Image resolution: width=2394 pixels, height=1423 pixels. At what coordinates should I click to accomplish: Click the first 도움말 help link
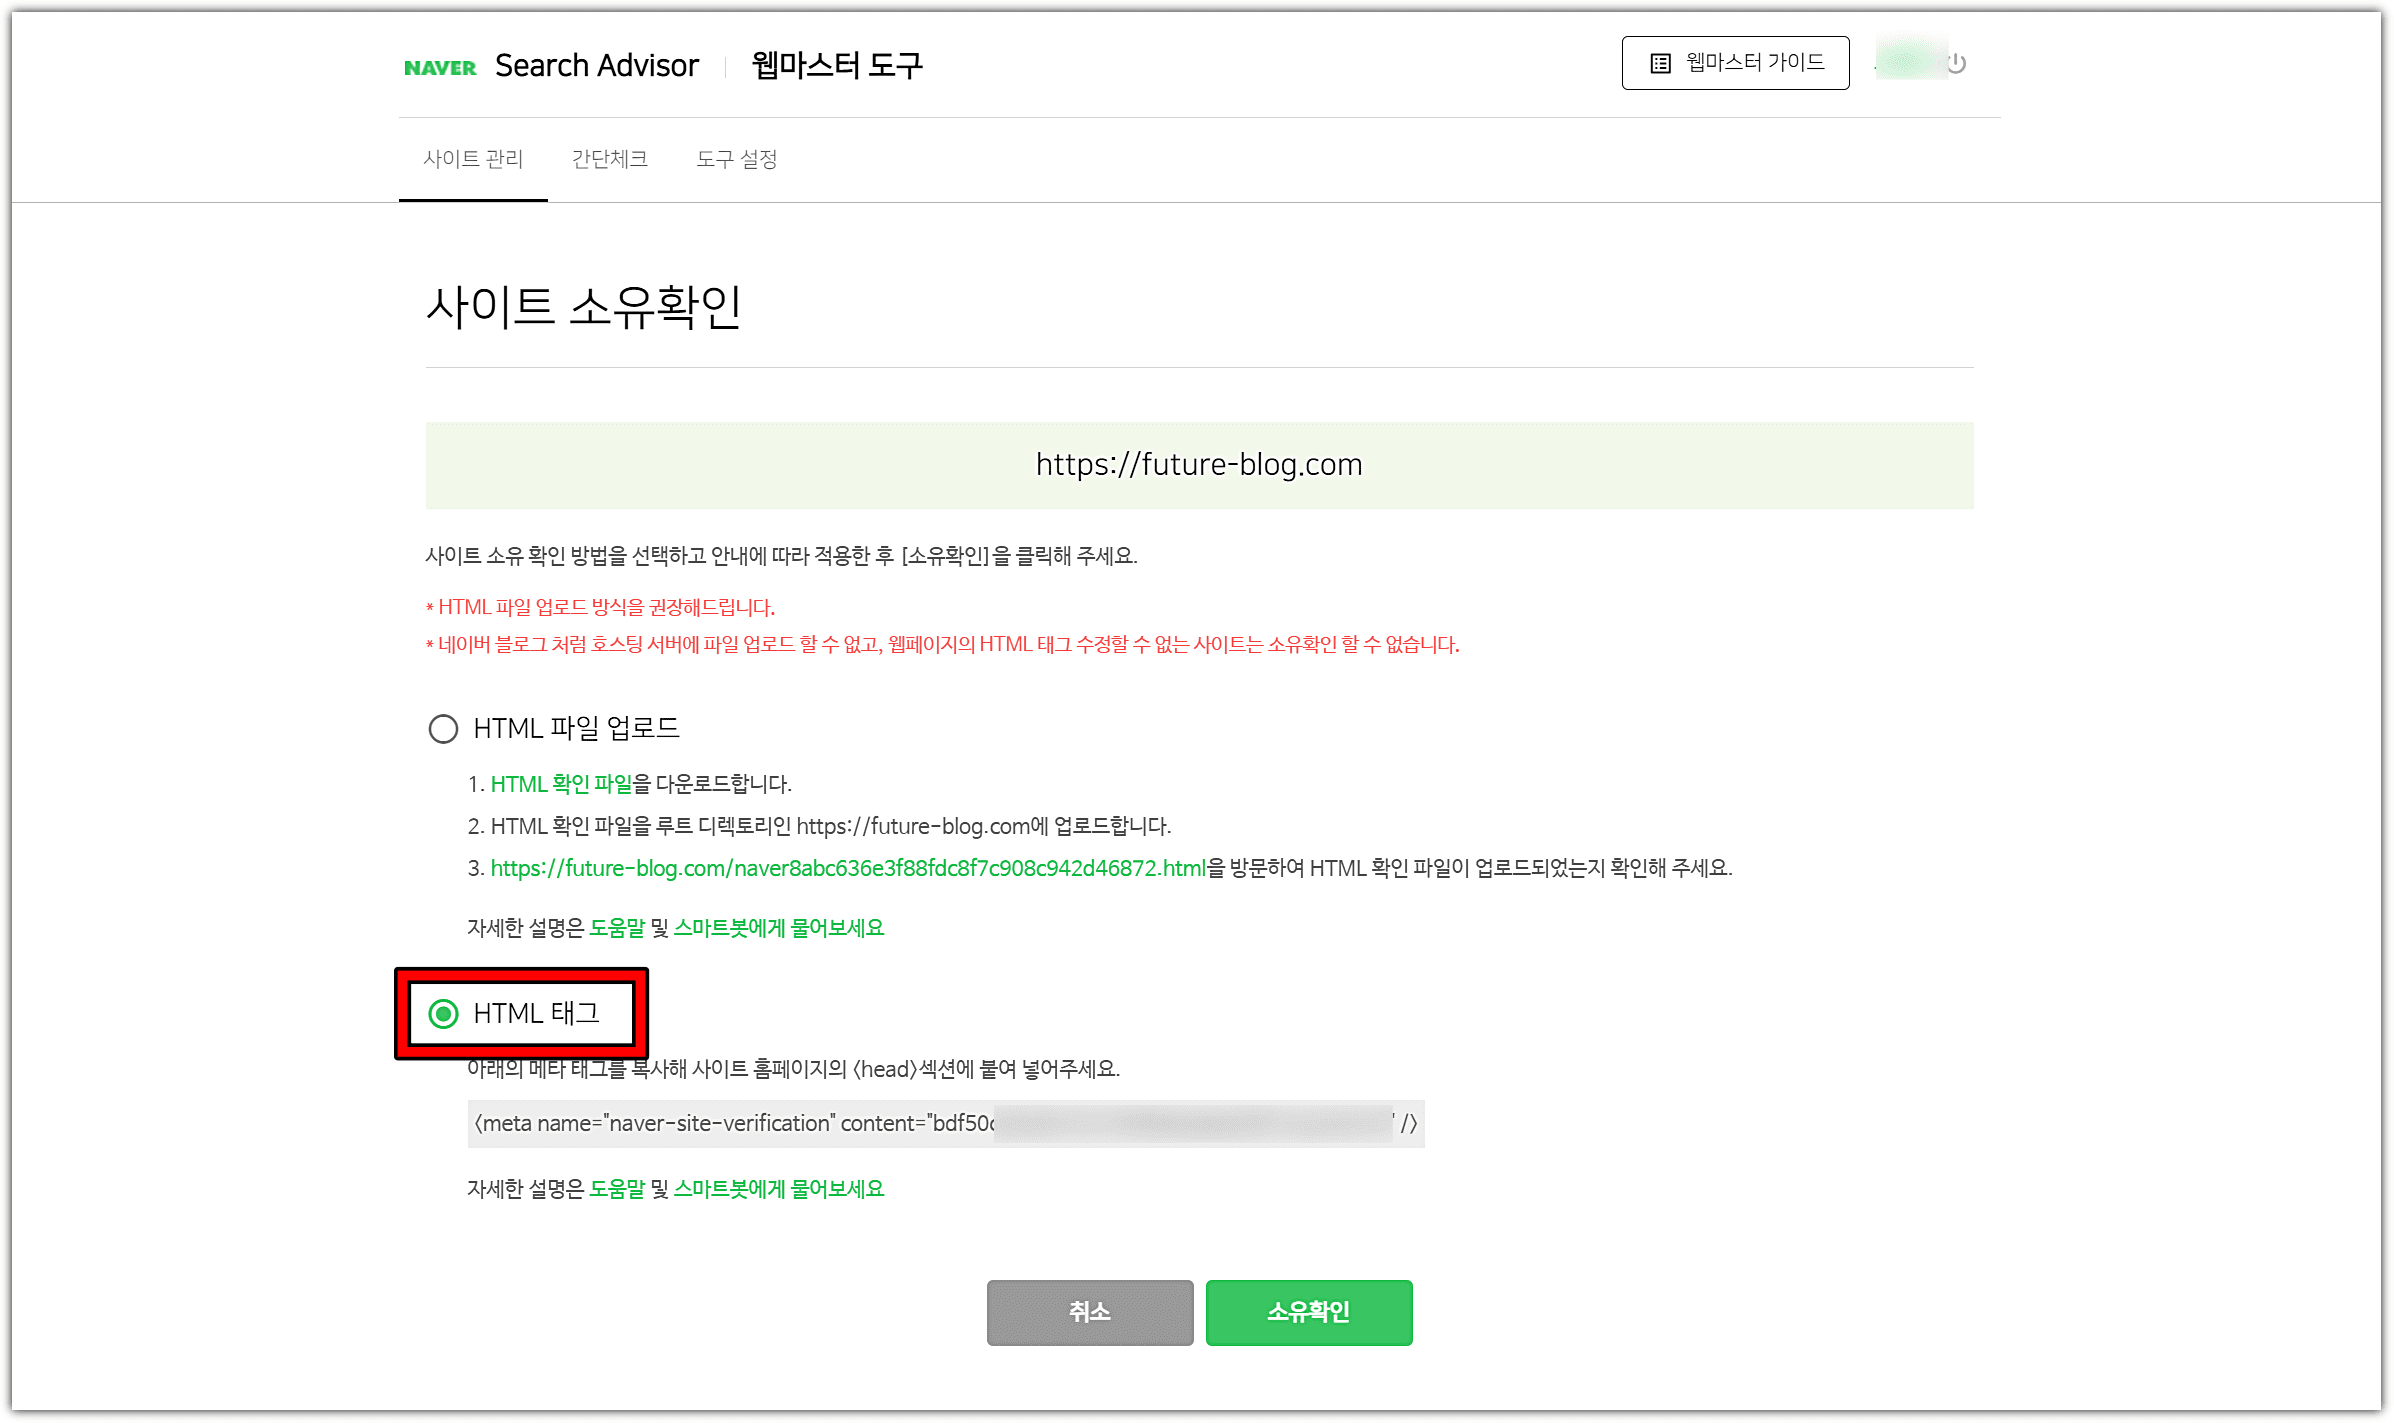tap(617, 928)
